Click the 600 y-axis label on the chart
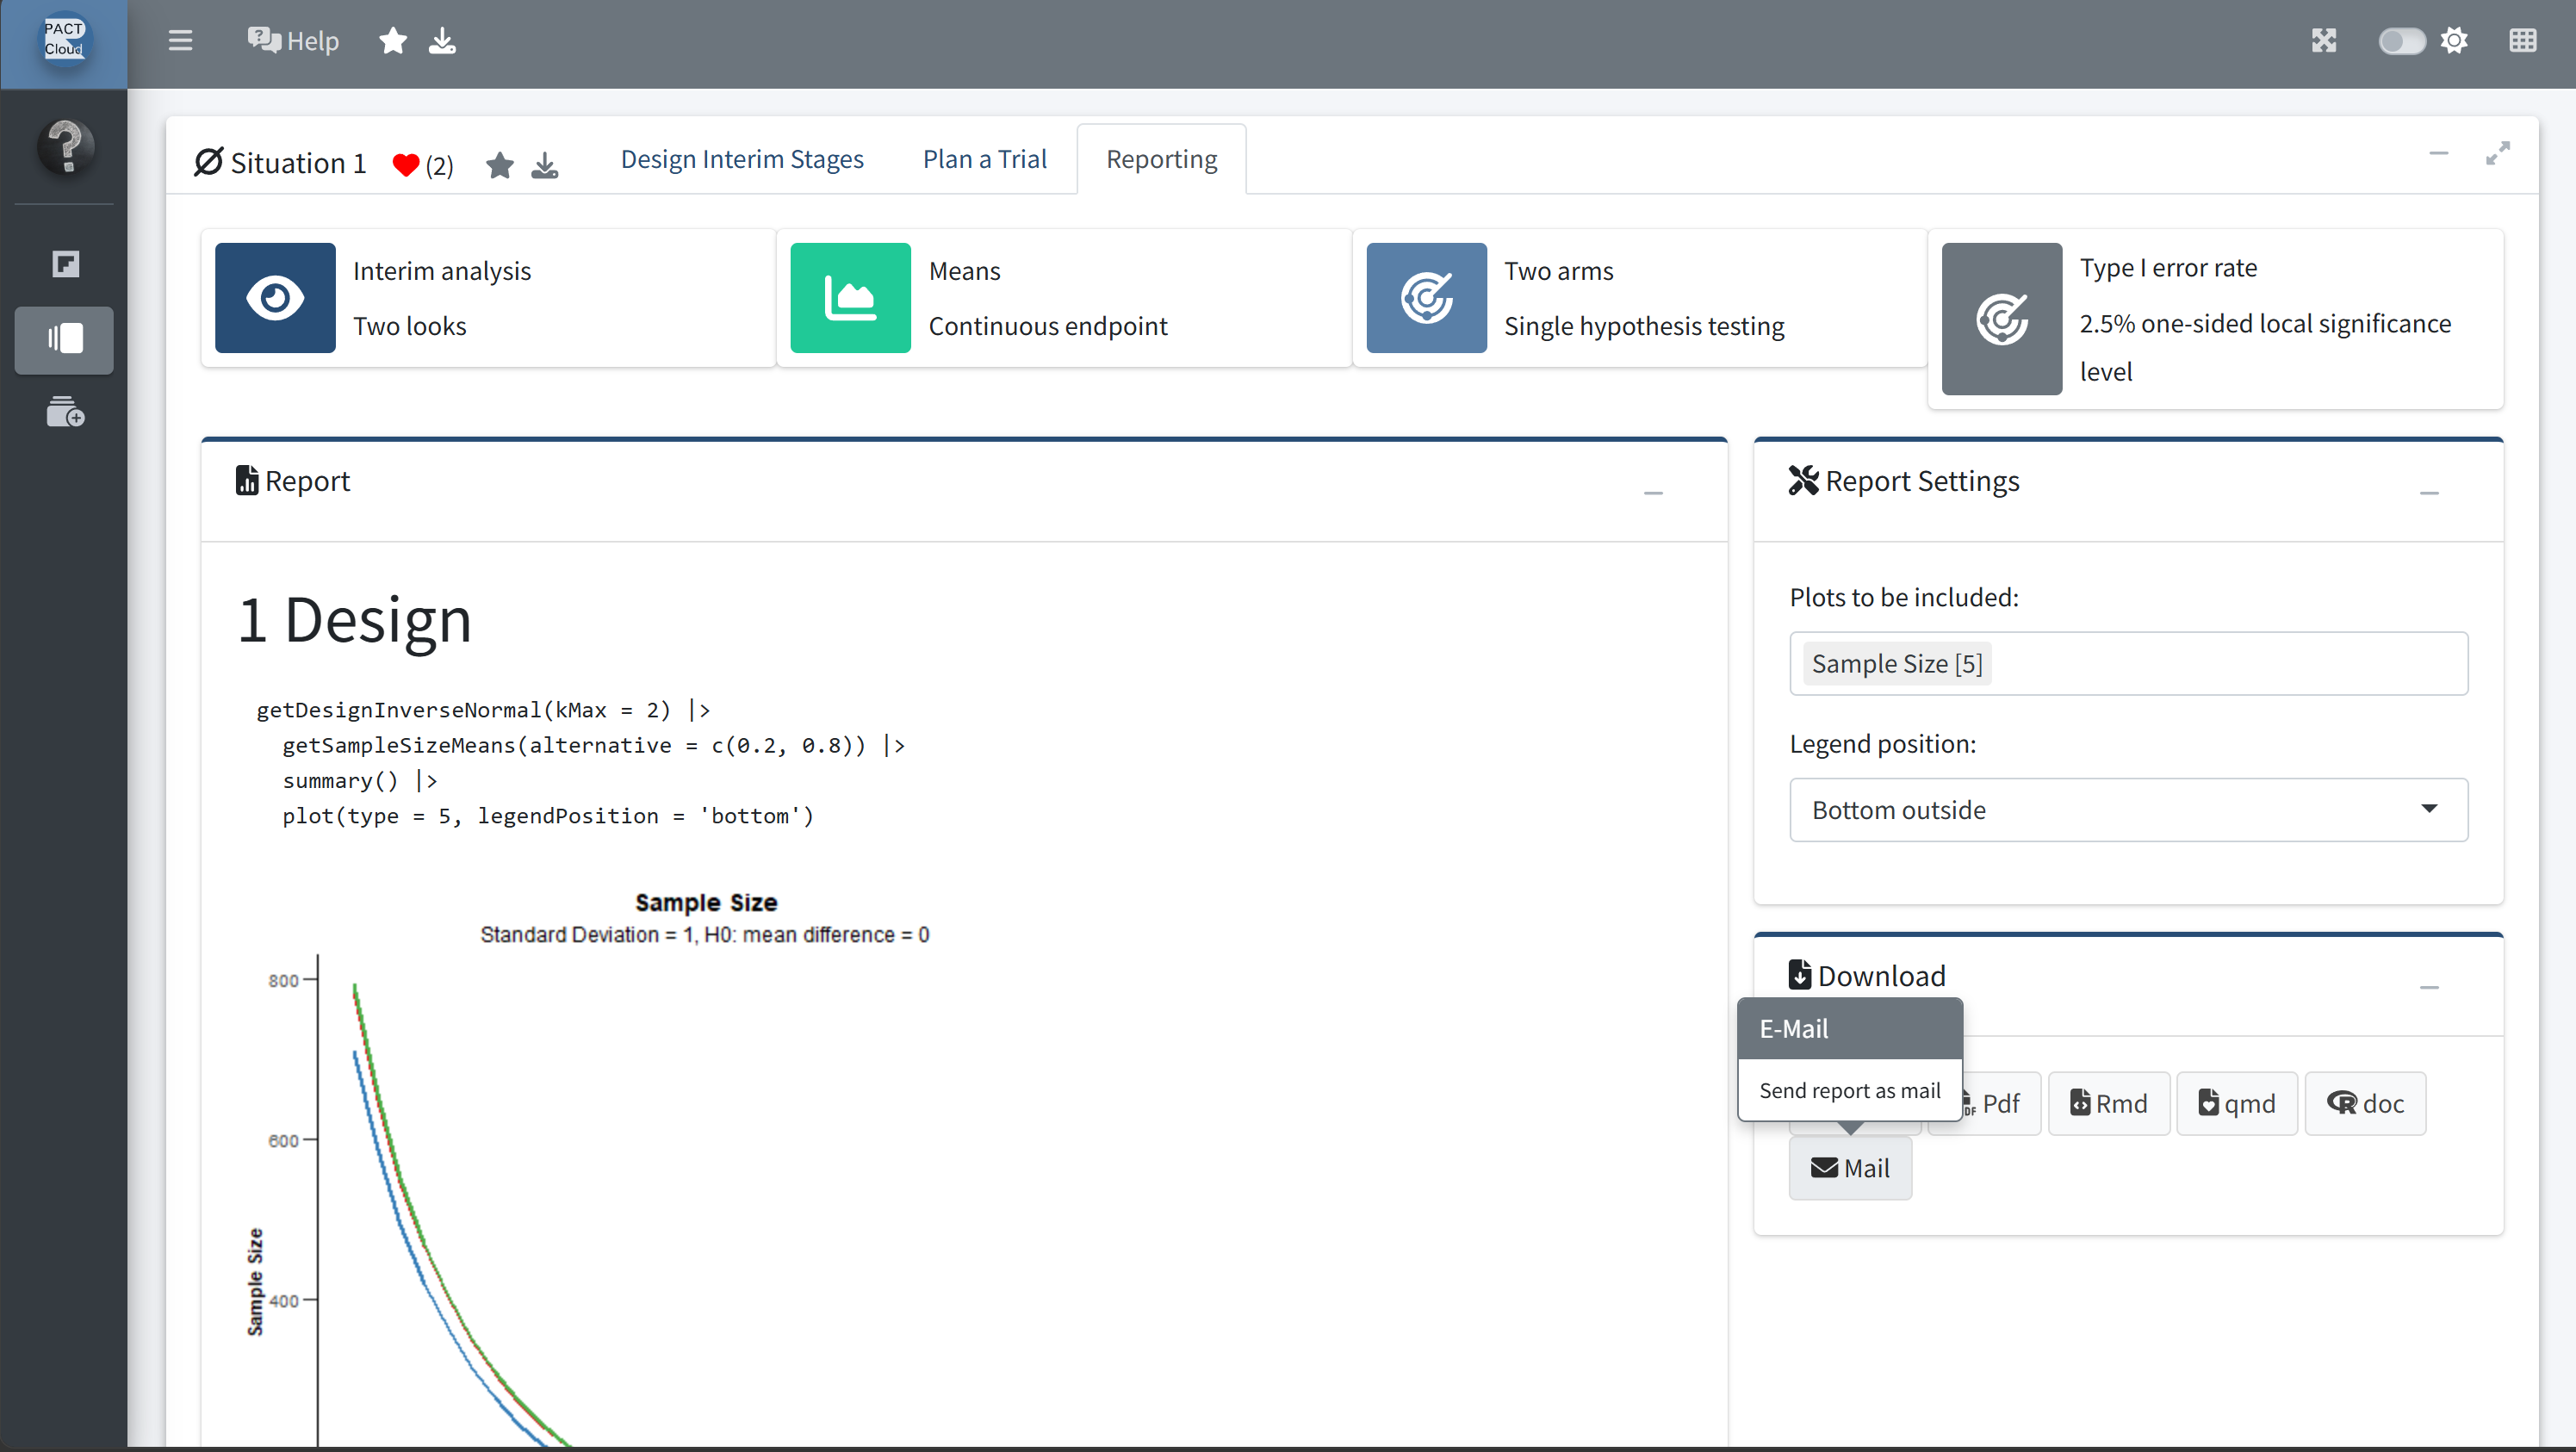The height and width of the screenshot is (1452, 2576). (283, 1141)
